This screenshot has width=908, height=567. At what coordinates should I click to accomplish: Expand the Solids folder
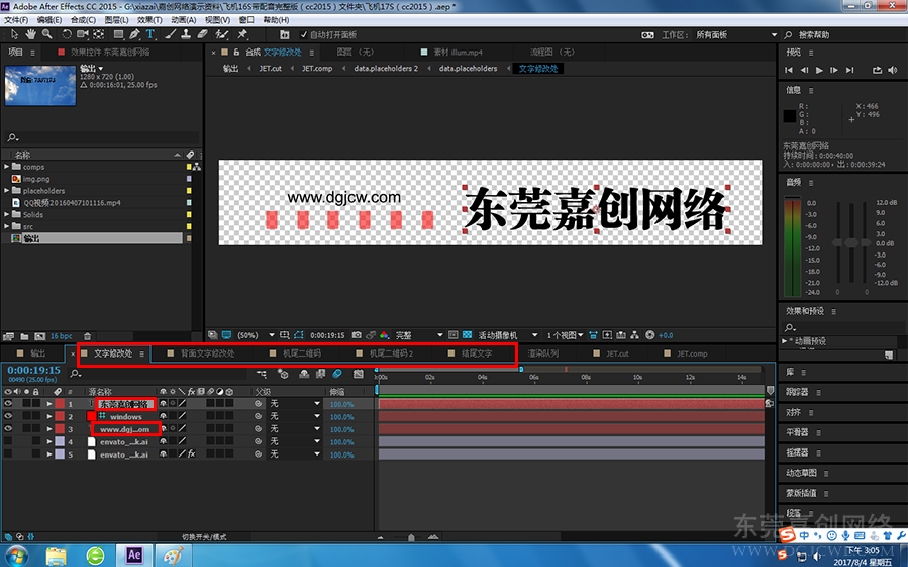click(x=6, y=214)
